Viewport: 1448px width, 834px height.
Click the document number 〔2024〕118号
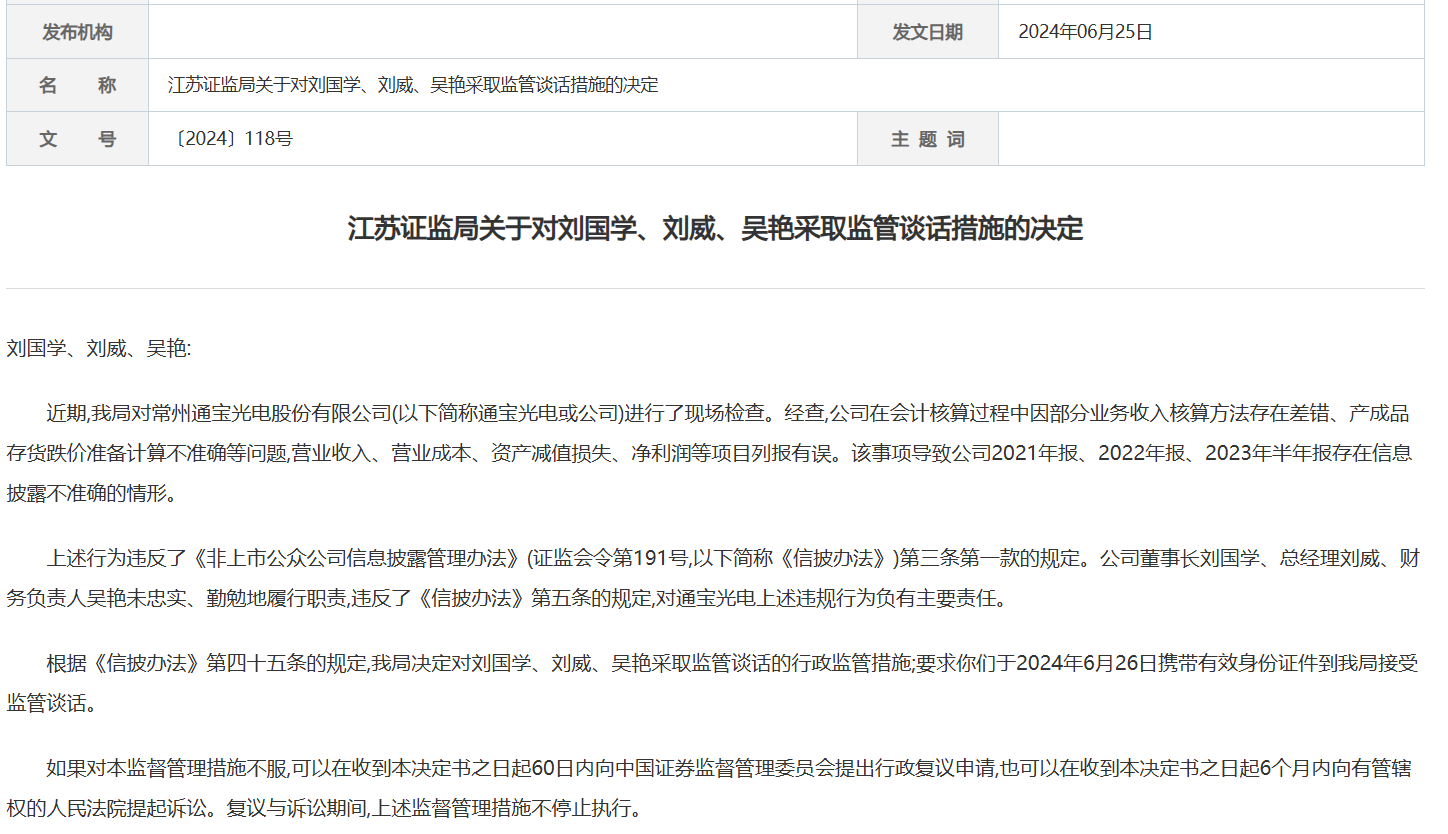coord(231,139)
